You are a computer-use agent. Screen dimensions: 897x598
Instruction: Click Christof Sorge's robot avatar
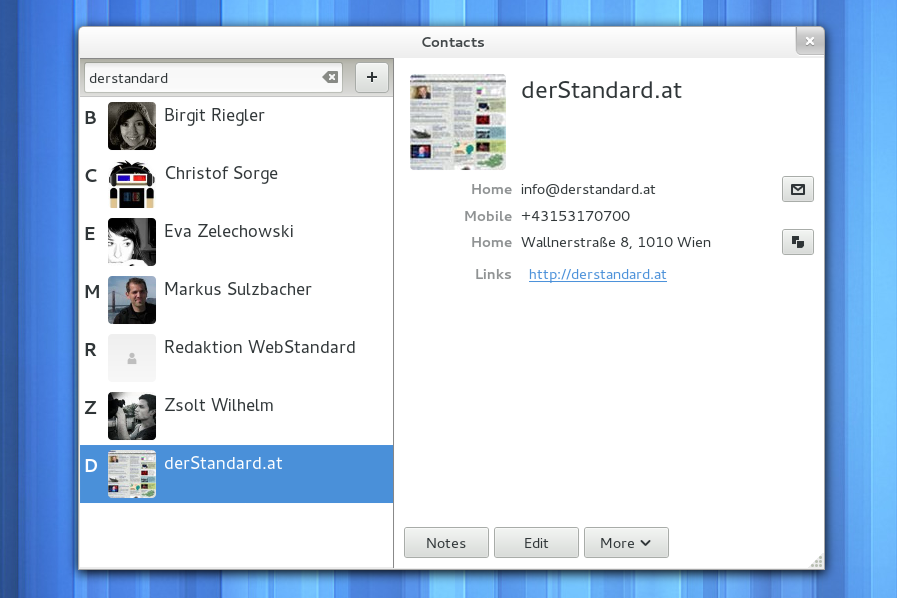[x=132, y=184]
